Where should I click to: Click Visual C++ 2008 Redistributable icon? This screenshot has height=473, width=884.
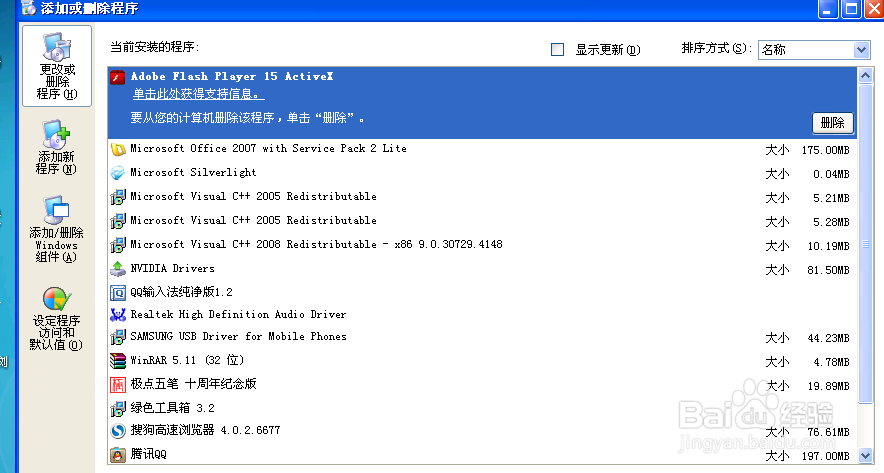pos(118,245)
